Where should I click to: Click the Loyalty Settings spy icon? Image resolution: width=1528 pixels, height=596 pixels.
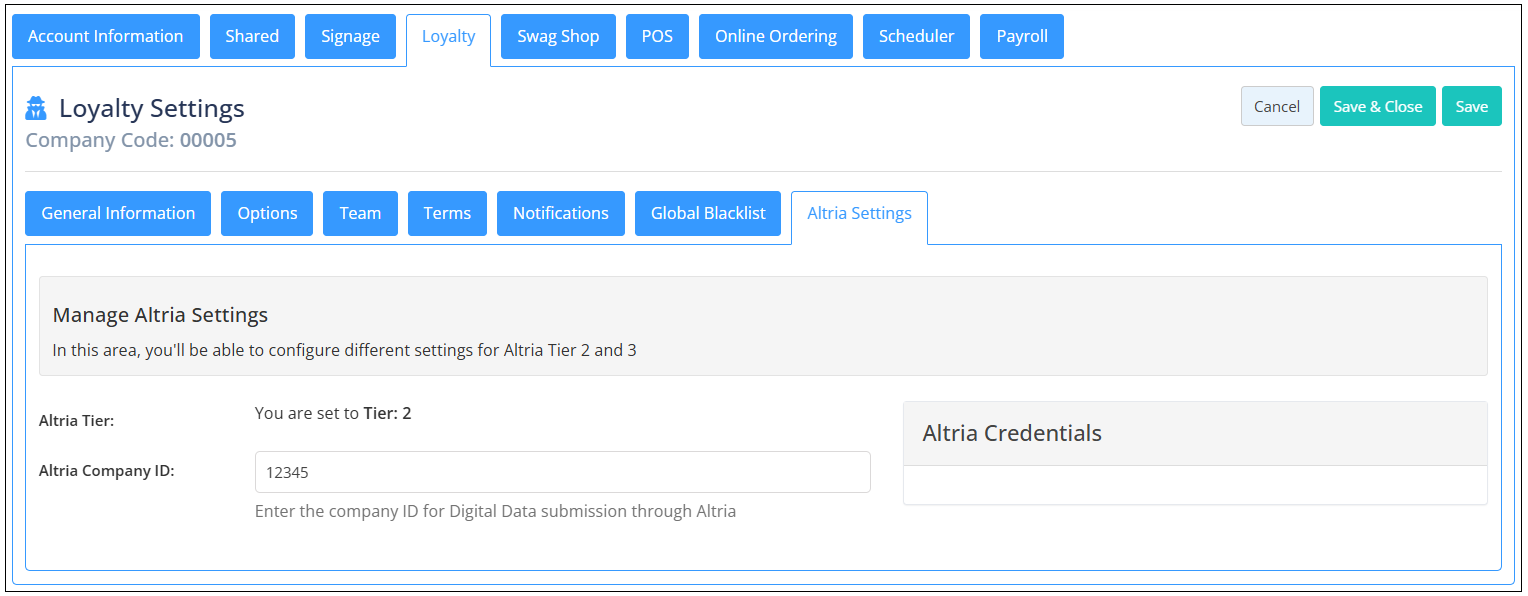tap(36, 108)
